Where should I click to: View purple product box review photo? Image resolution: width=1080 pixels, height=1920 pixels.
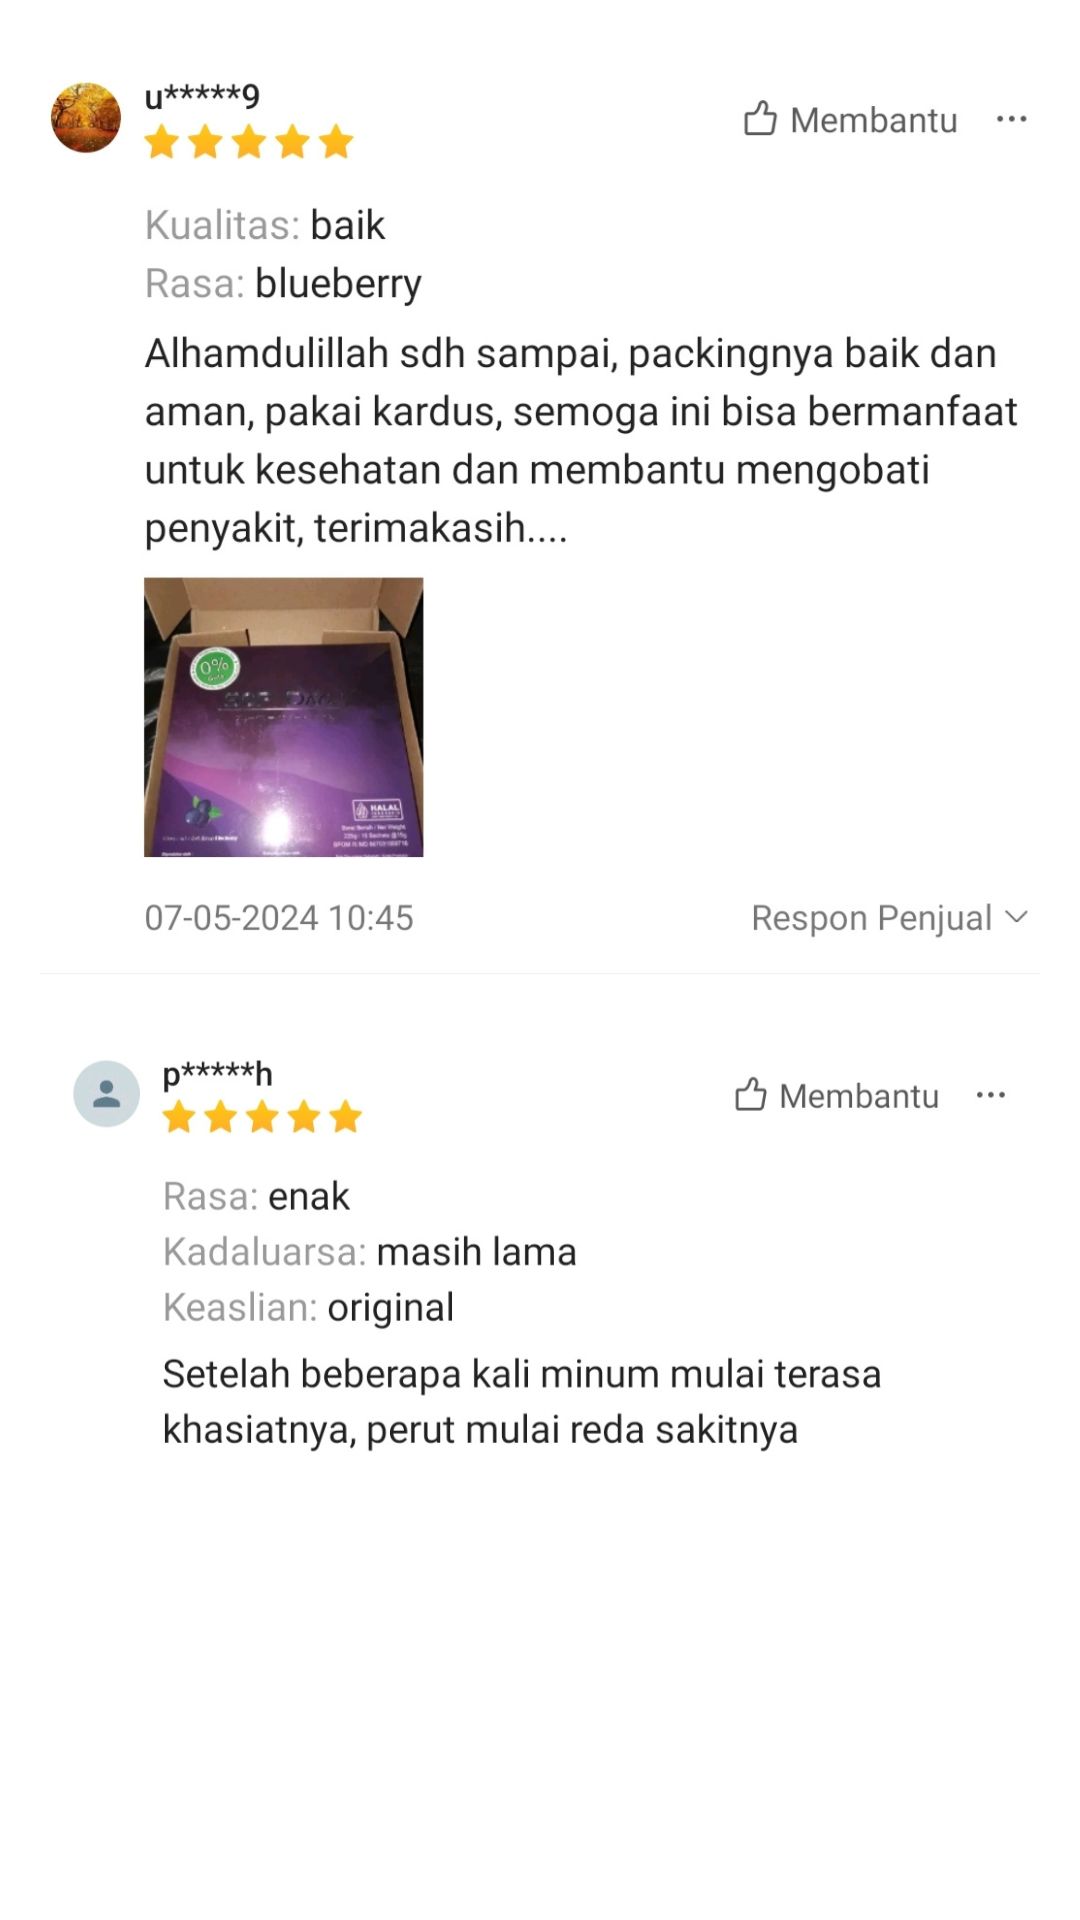click(284, 717)
